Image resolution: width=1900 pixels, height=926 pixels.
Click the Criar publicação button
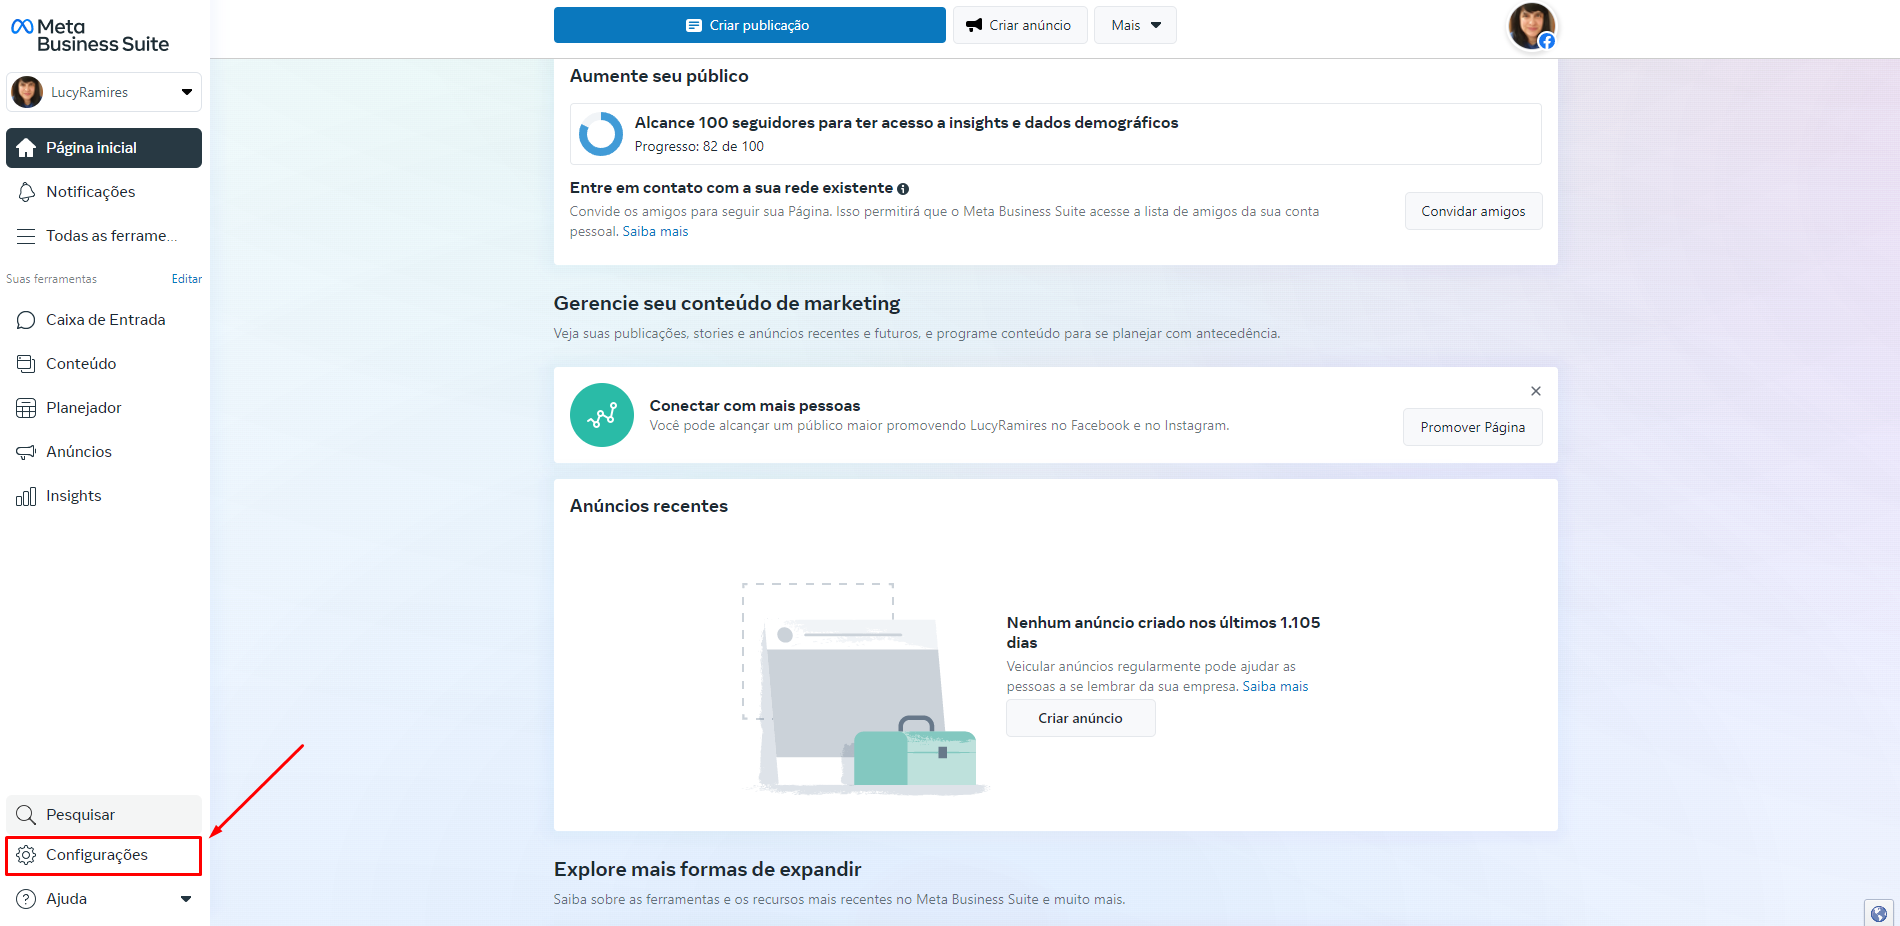pyautogui.click(x=749, y=25)
